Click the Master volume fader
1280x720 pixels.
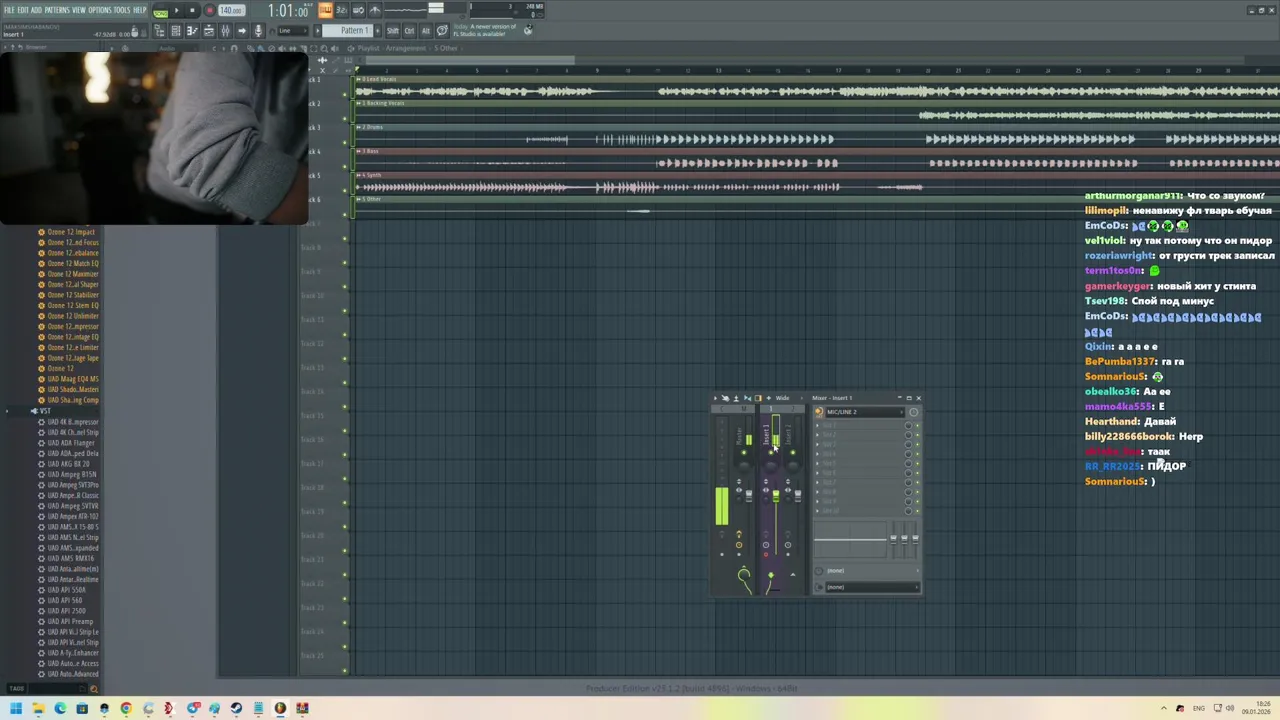pos(749,496)
